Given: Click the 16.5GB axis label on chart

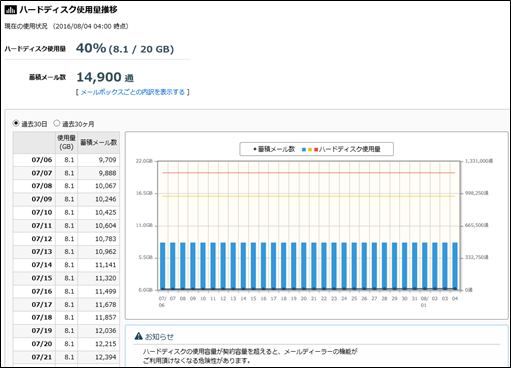Looking at the screenshot, I should [144, 193].
